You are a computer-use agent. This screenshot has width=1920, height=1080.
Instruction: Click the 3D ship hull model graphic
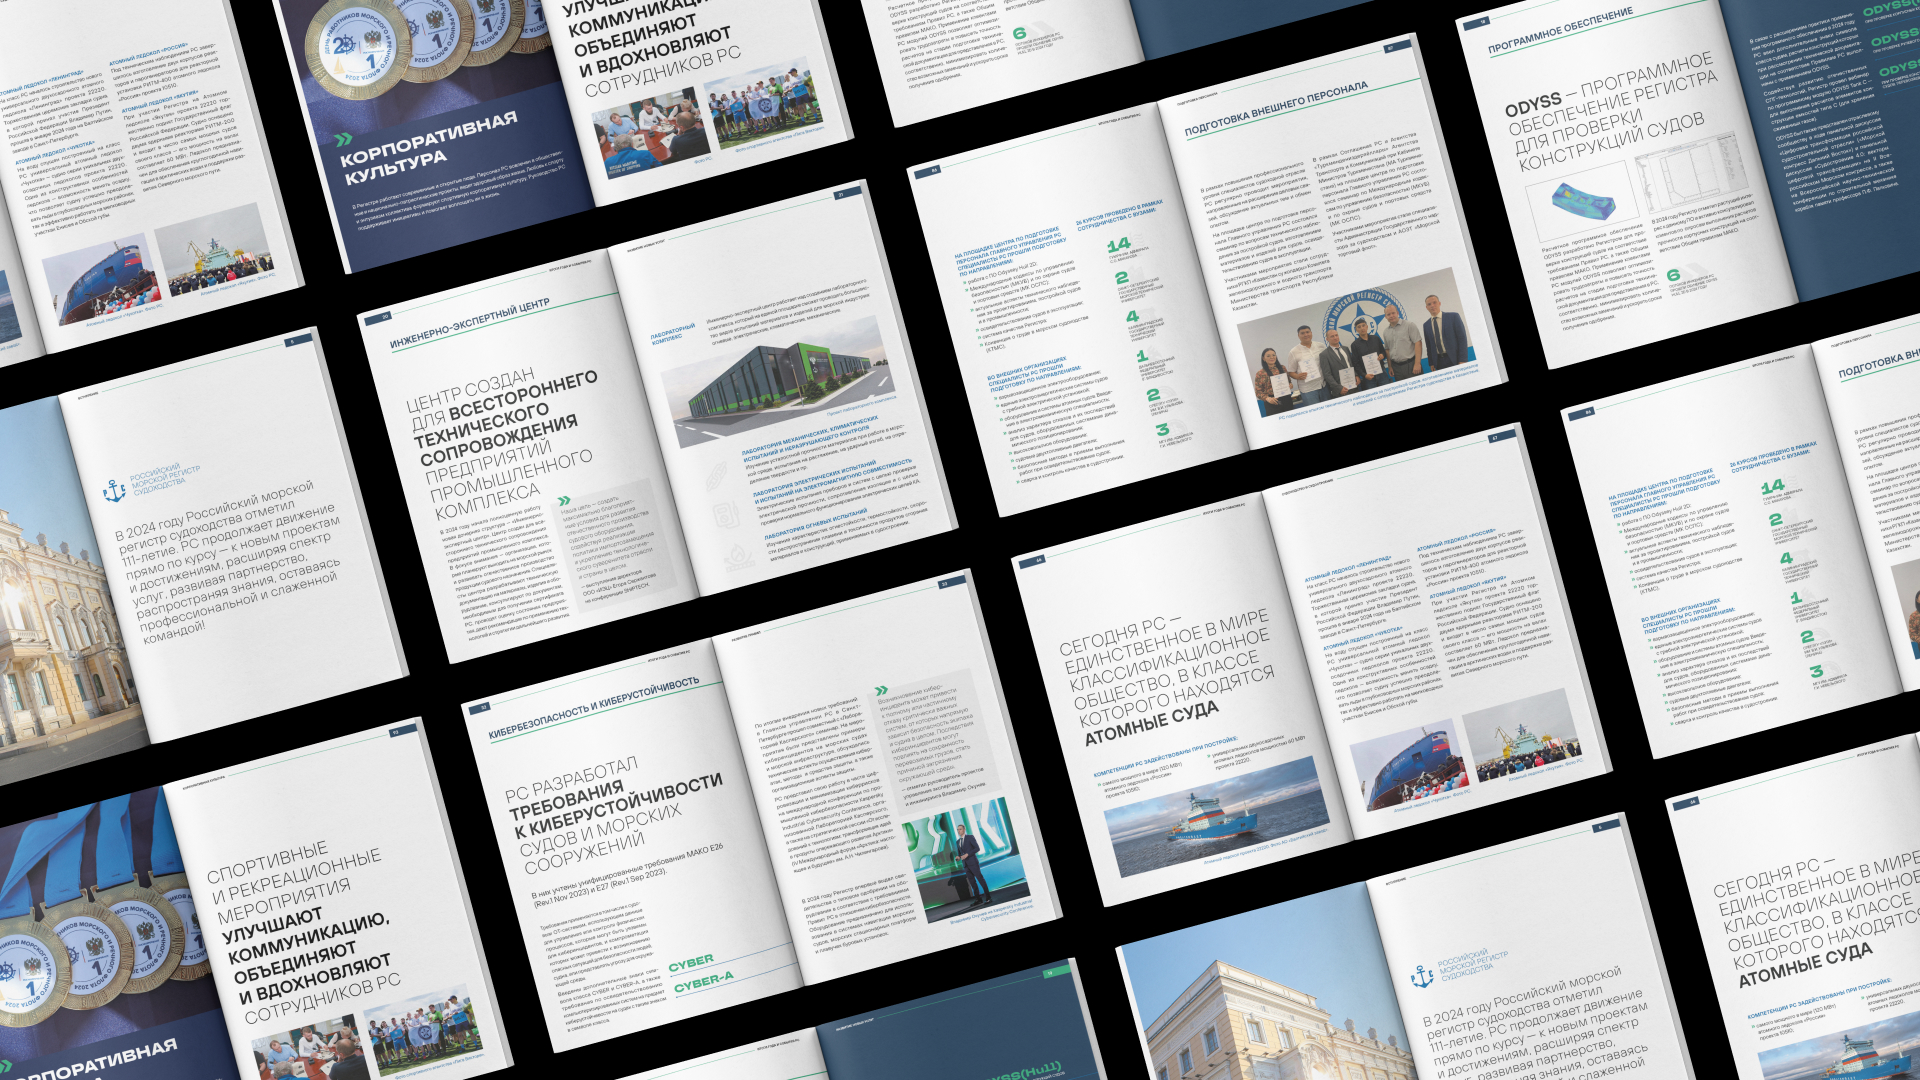coord(1583,200)
